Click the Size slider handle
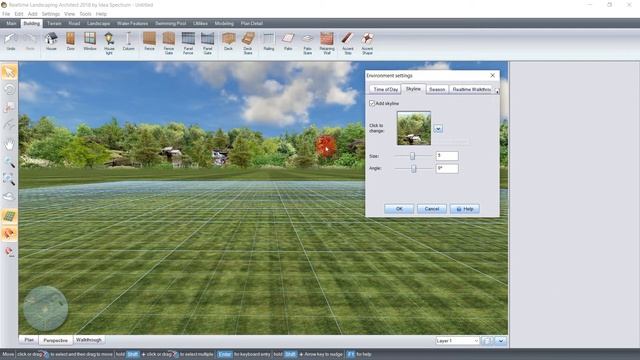Image resolution: width=640 pixels, height=360 pixels. pyautogui.click(x=412, y=156)
